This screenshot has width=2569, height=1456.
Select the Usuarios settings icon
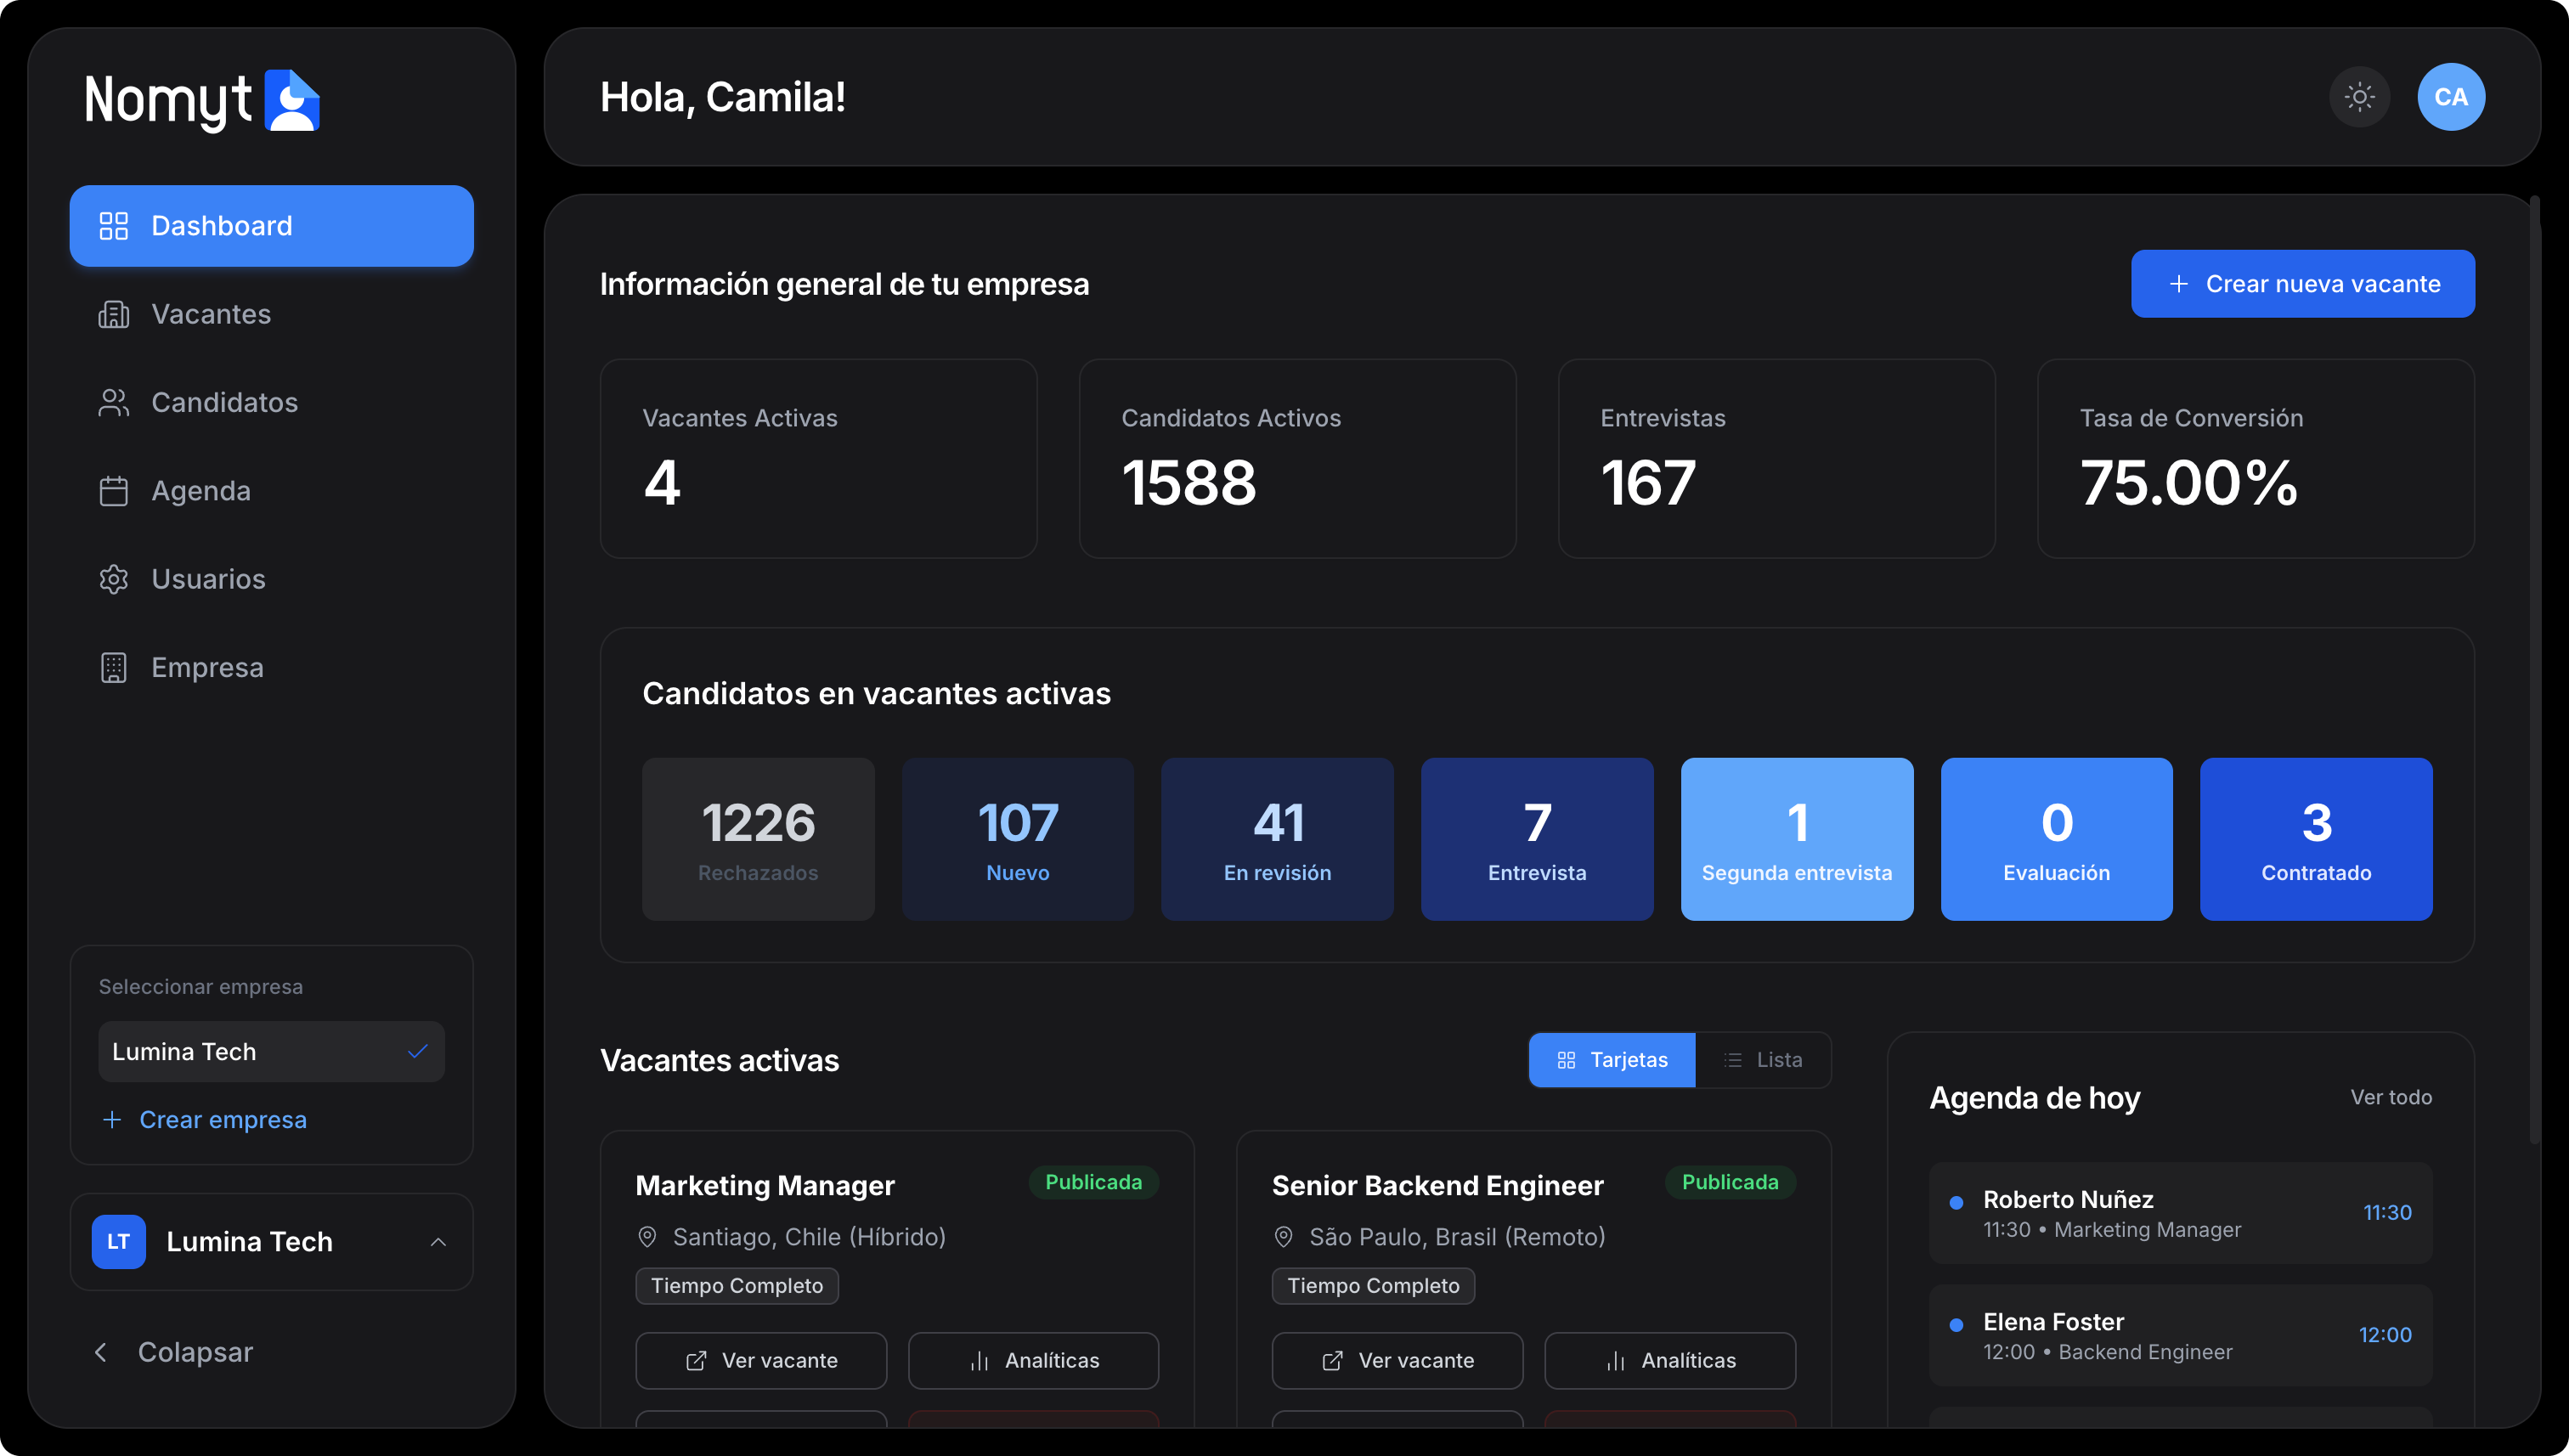pos(113,579)
